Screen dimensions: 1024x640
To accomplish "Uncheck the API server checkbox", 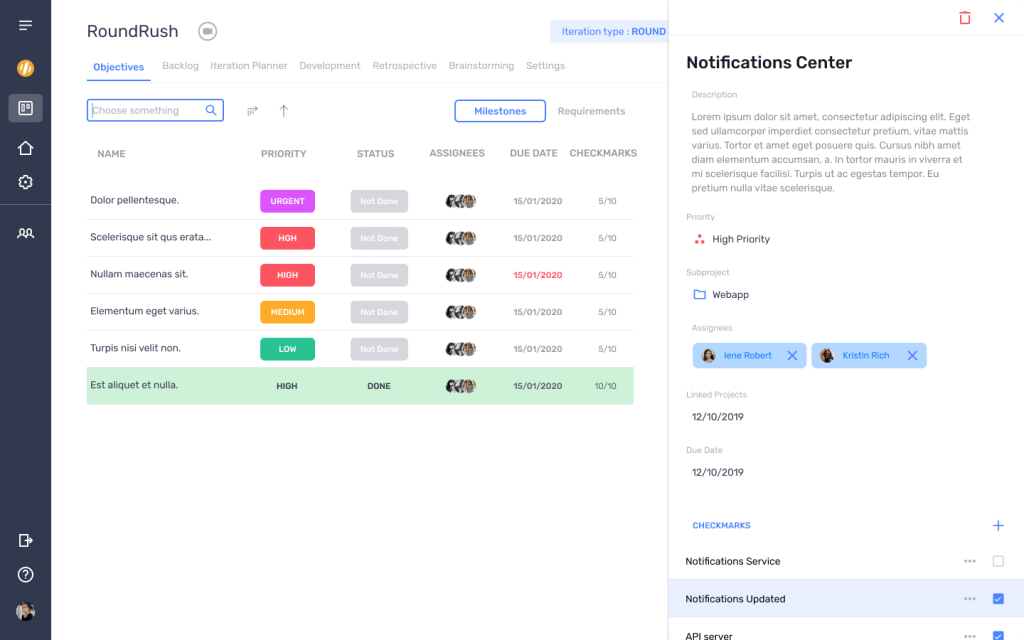I will [998, 635].
